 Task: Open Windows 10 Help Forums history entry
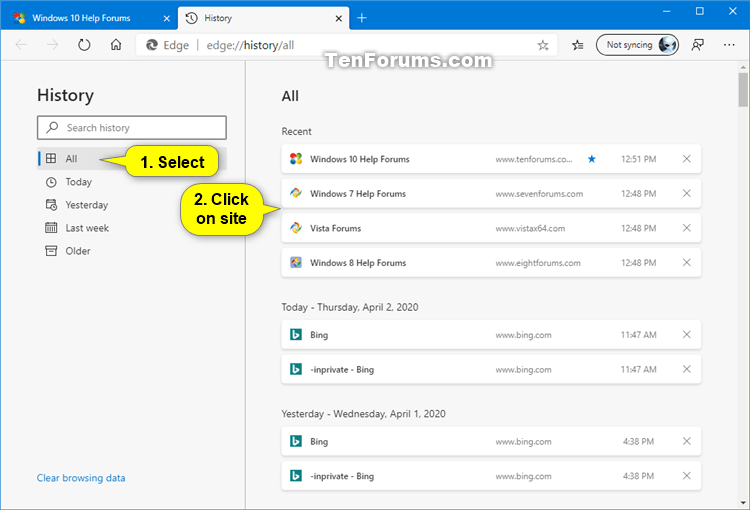point(491,159)
